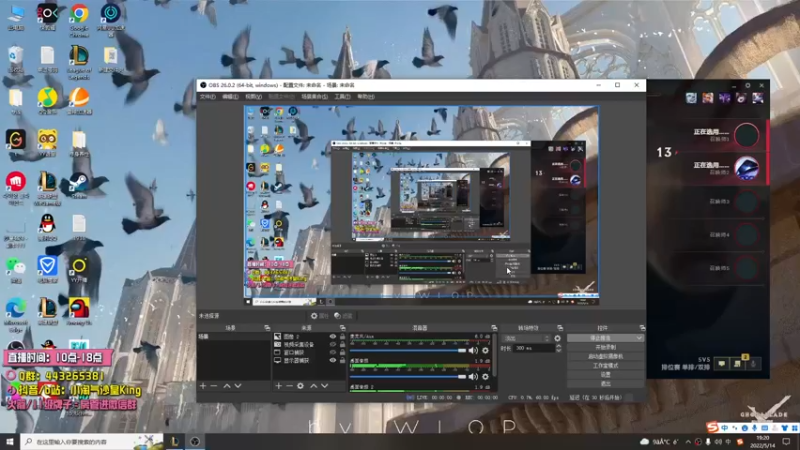Open the 工具(T) menu in OBS
Viewport: 800px width, 450px height.
(x=342, y=96)
